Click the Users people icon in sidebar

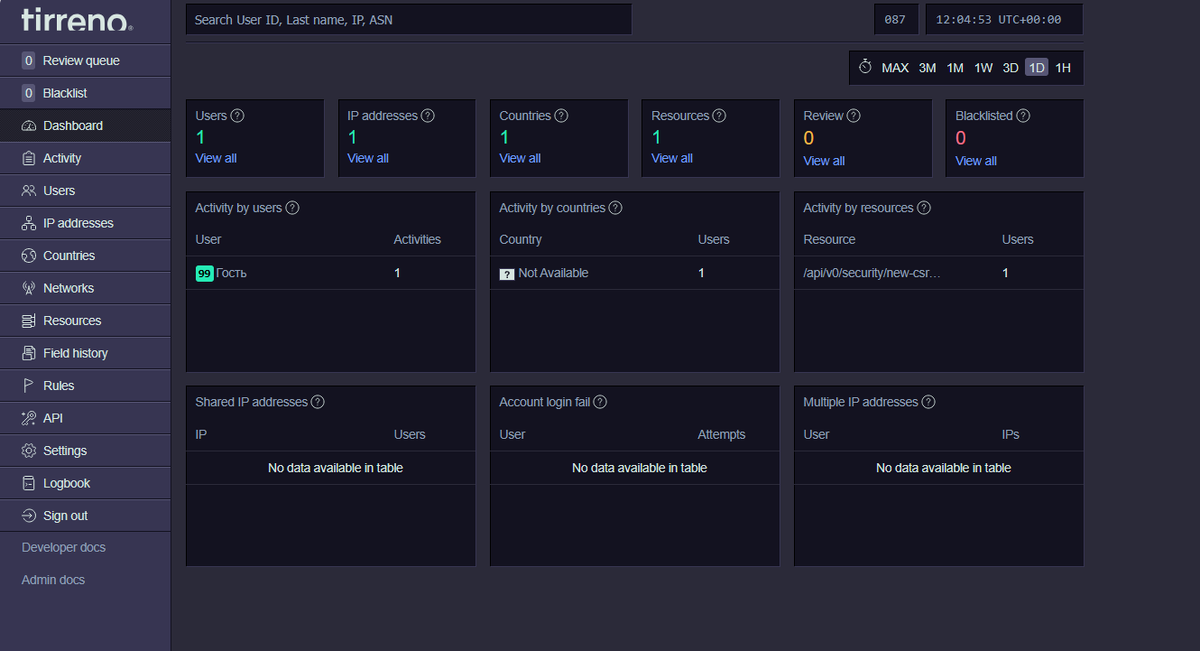[29, 191]
